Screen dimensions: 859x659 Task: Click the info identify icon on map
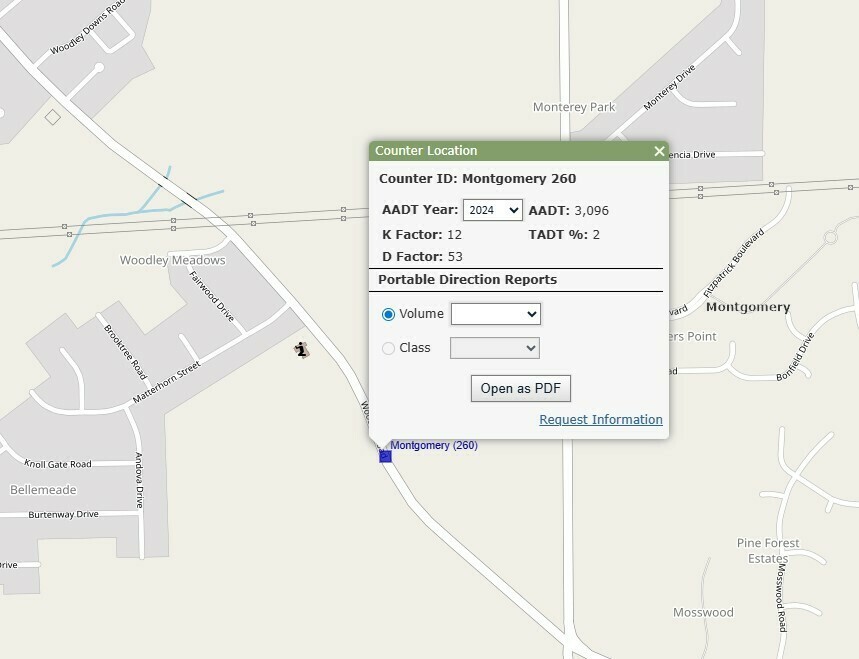301,349
